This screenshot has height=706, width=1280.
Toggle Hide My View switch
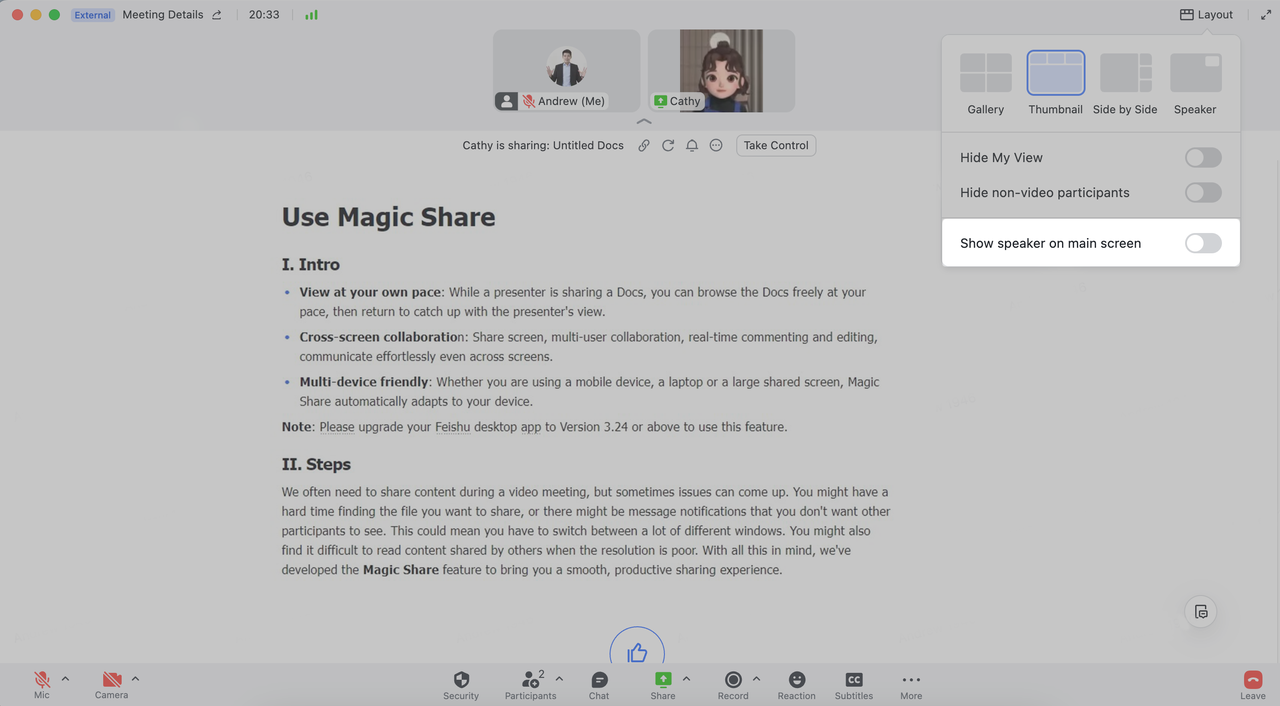(1203, 158)
